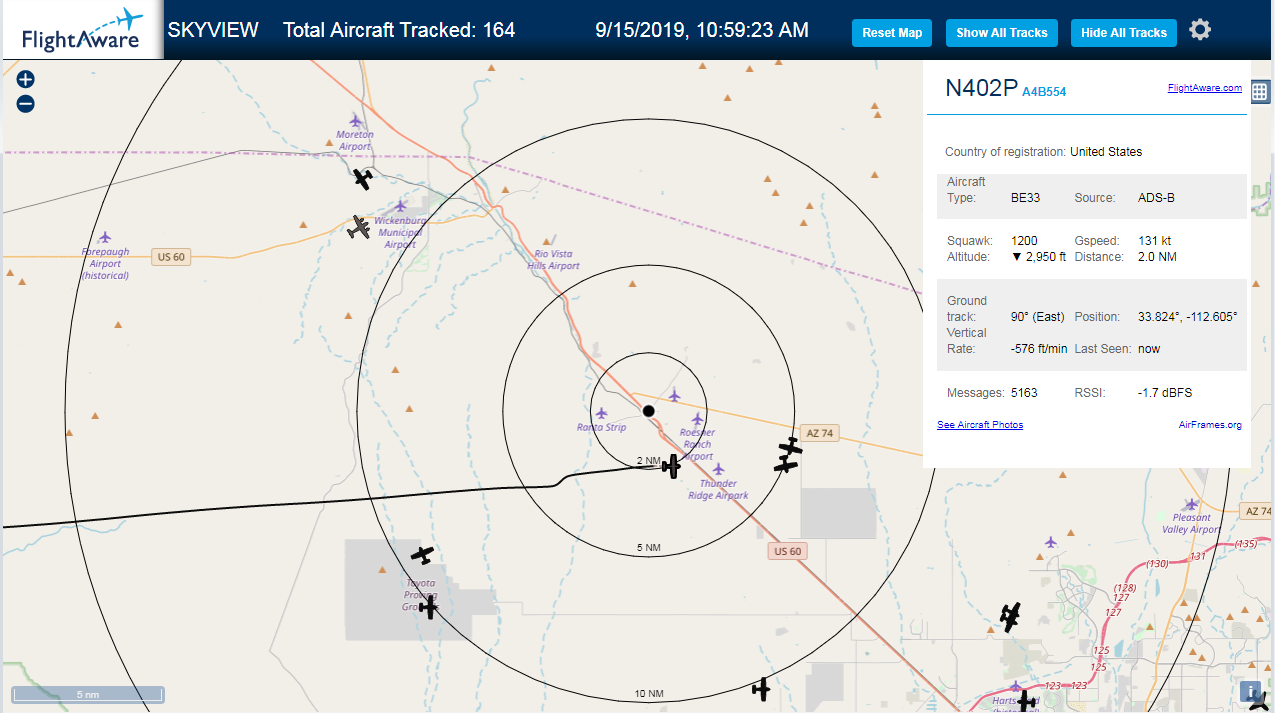Select the aircraft over Toyota Proving Grounds label
The height and width of the screenshot is (713, 1275).
tap(429, 607)
